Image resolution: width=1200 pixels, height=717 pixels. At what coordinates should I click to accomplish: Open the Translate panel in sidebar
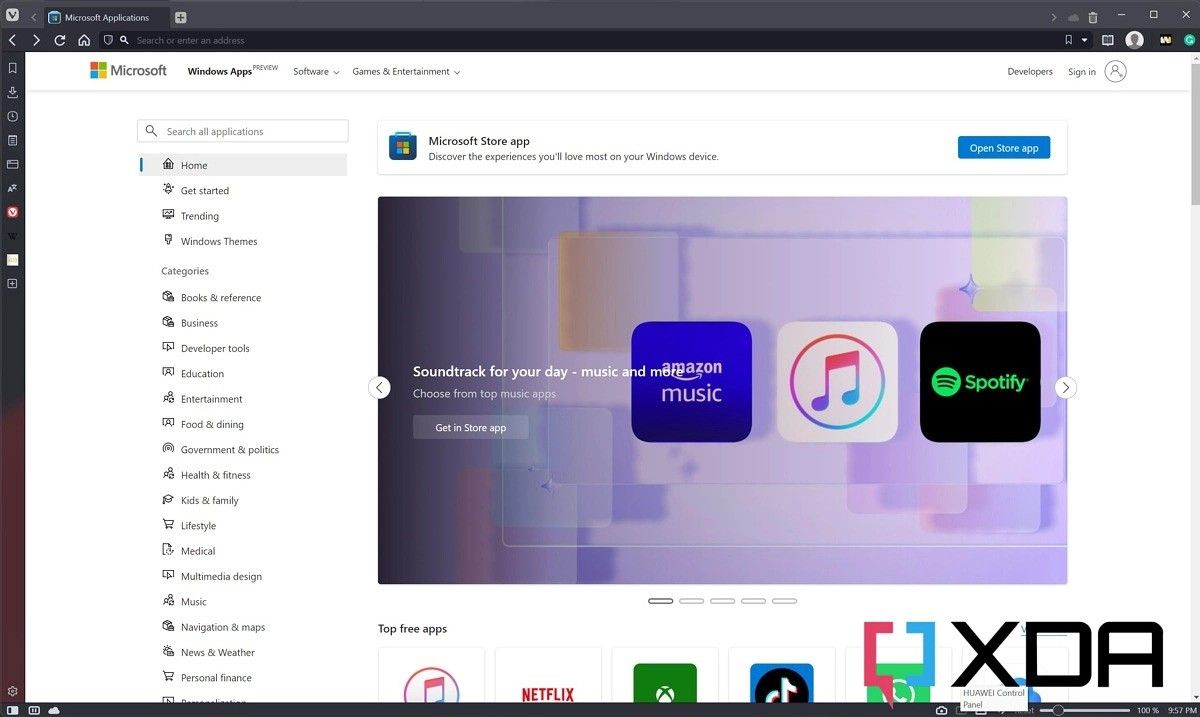tap(13, 188)
